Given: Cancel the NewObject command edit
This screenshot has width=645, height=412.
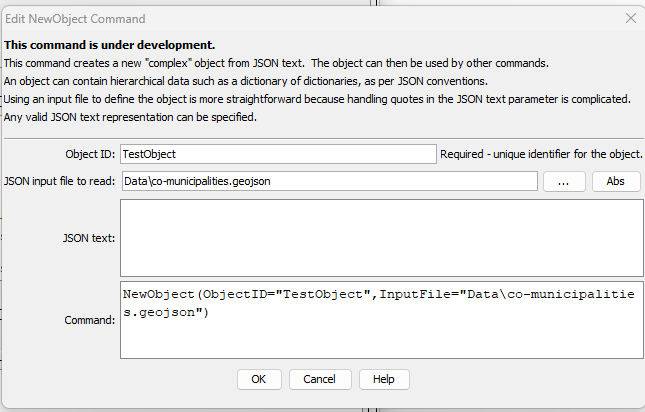Looking at the screenshot, I should point(320,379).
